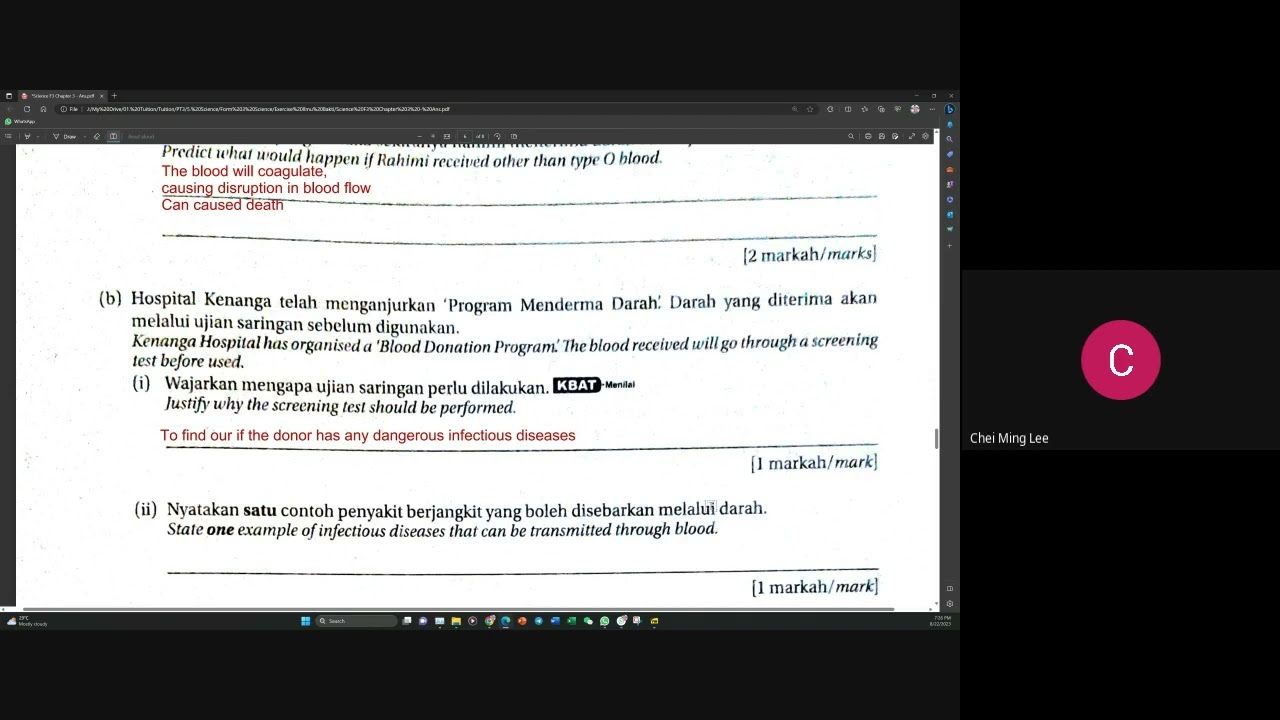Image resolution: width=1280 pixels, height=720 pixels.
Task: View site information File icon
Action: [69, 109]
